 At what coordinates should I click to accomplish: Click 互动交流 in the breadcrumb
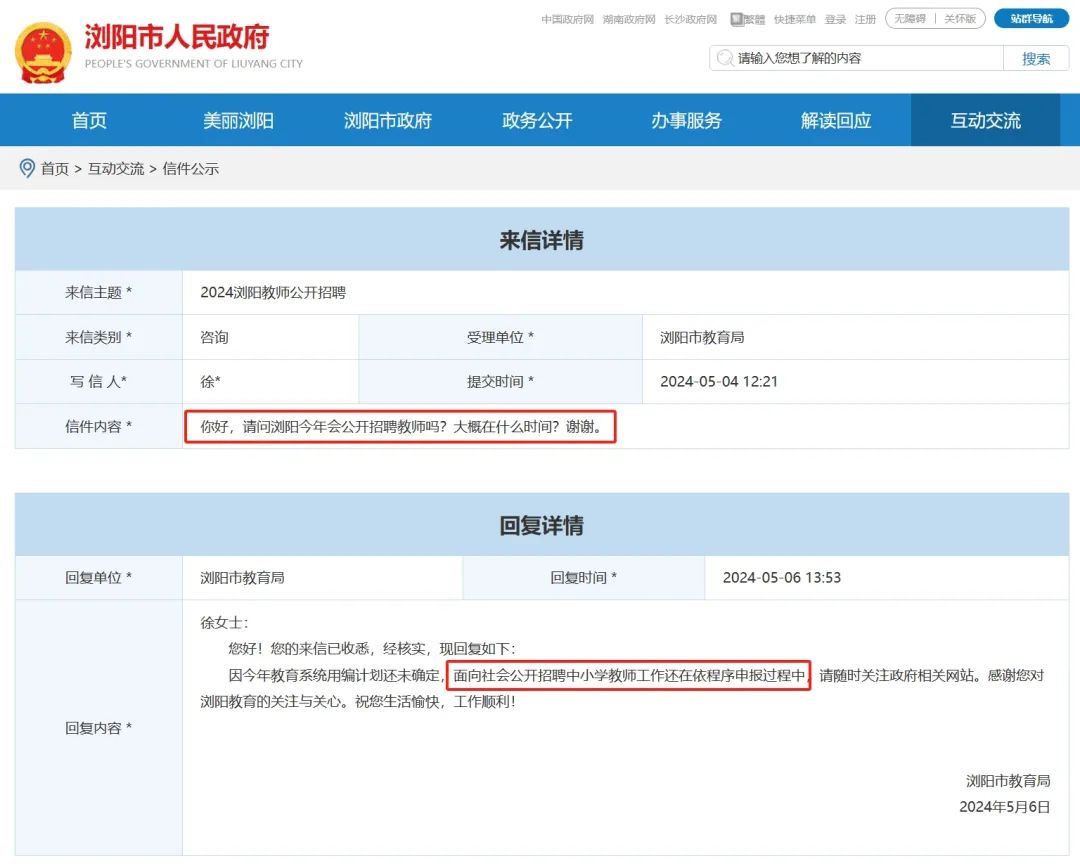(x=116, y=169)
